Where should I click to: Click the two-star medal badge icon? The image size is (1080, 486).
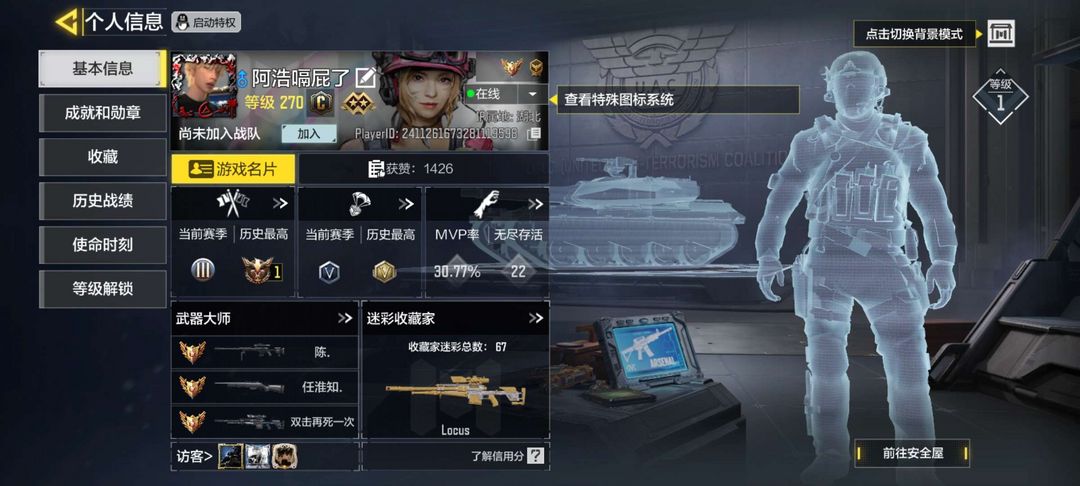pyautogui.click(x=357, y=103)
